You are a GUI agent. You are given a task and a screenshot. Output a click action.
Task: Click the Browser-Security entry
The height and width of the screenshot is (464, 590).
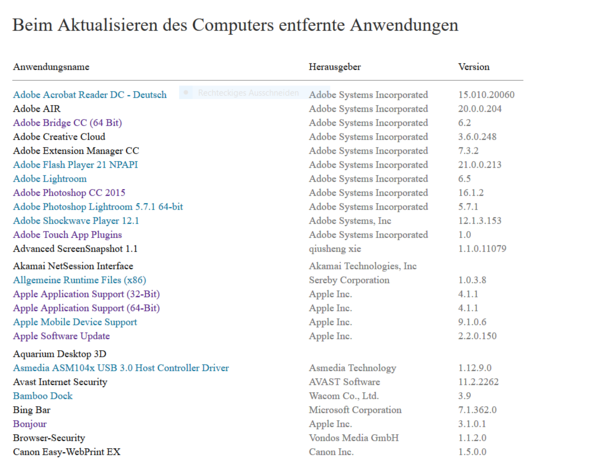pos(49,438)
